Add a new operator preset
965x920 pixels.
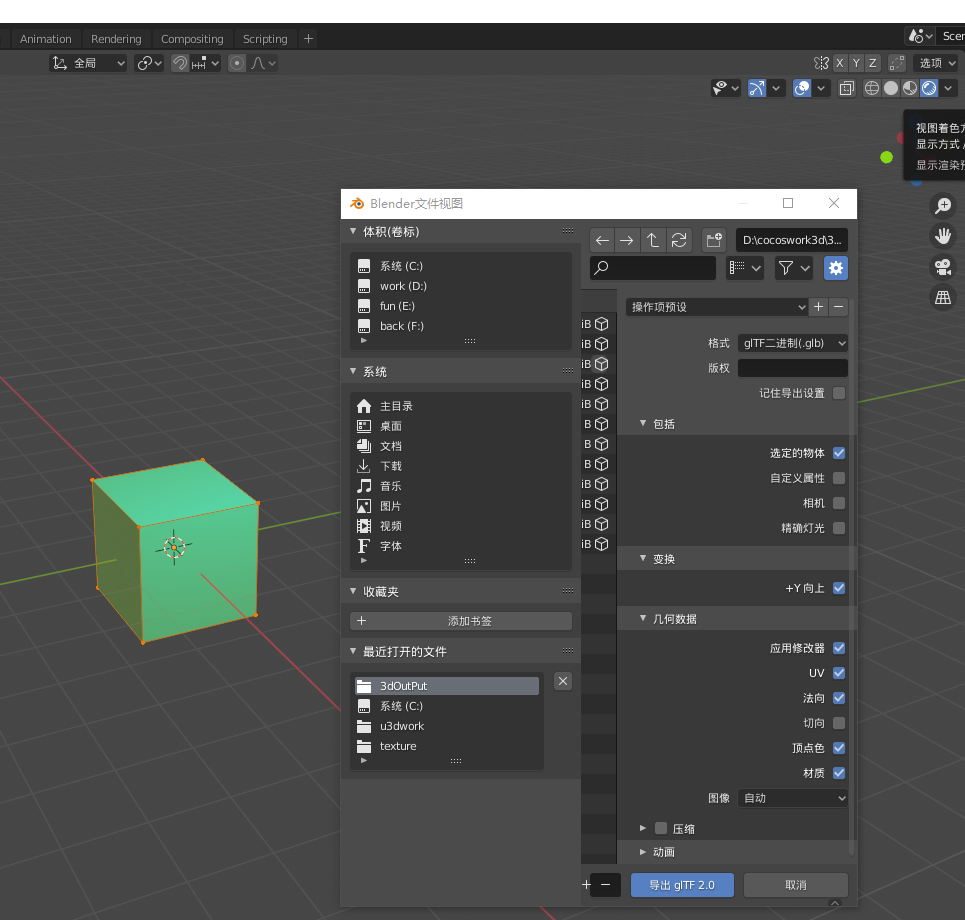(818, 306)
